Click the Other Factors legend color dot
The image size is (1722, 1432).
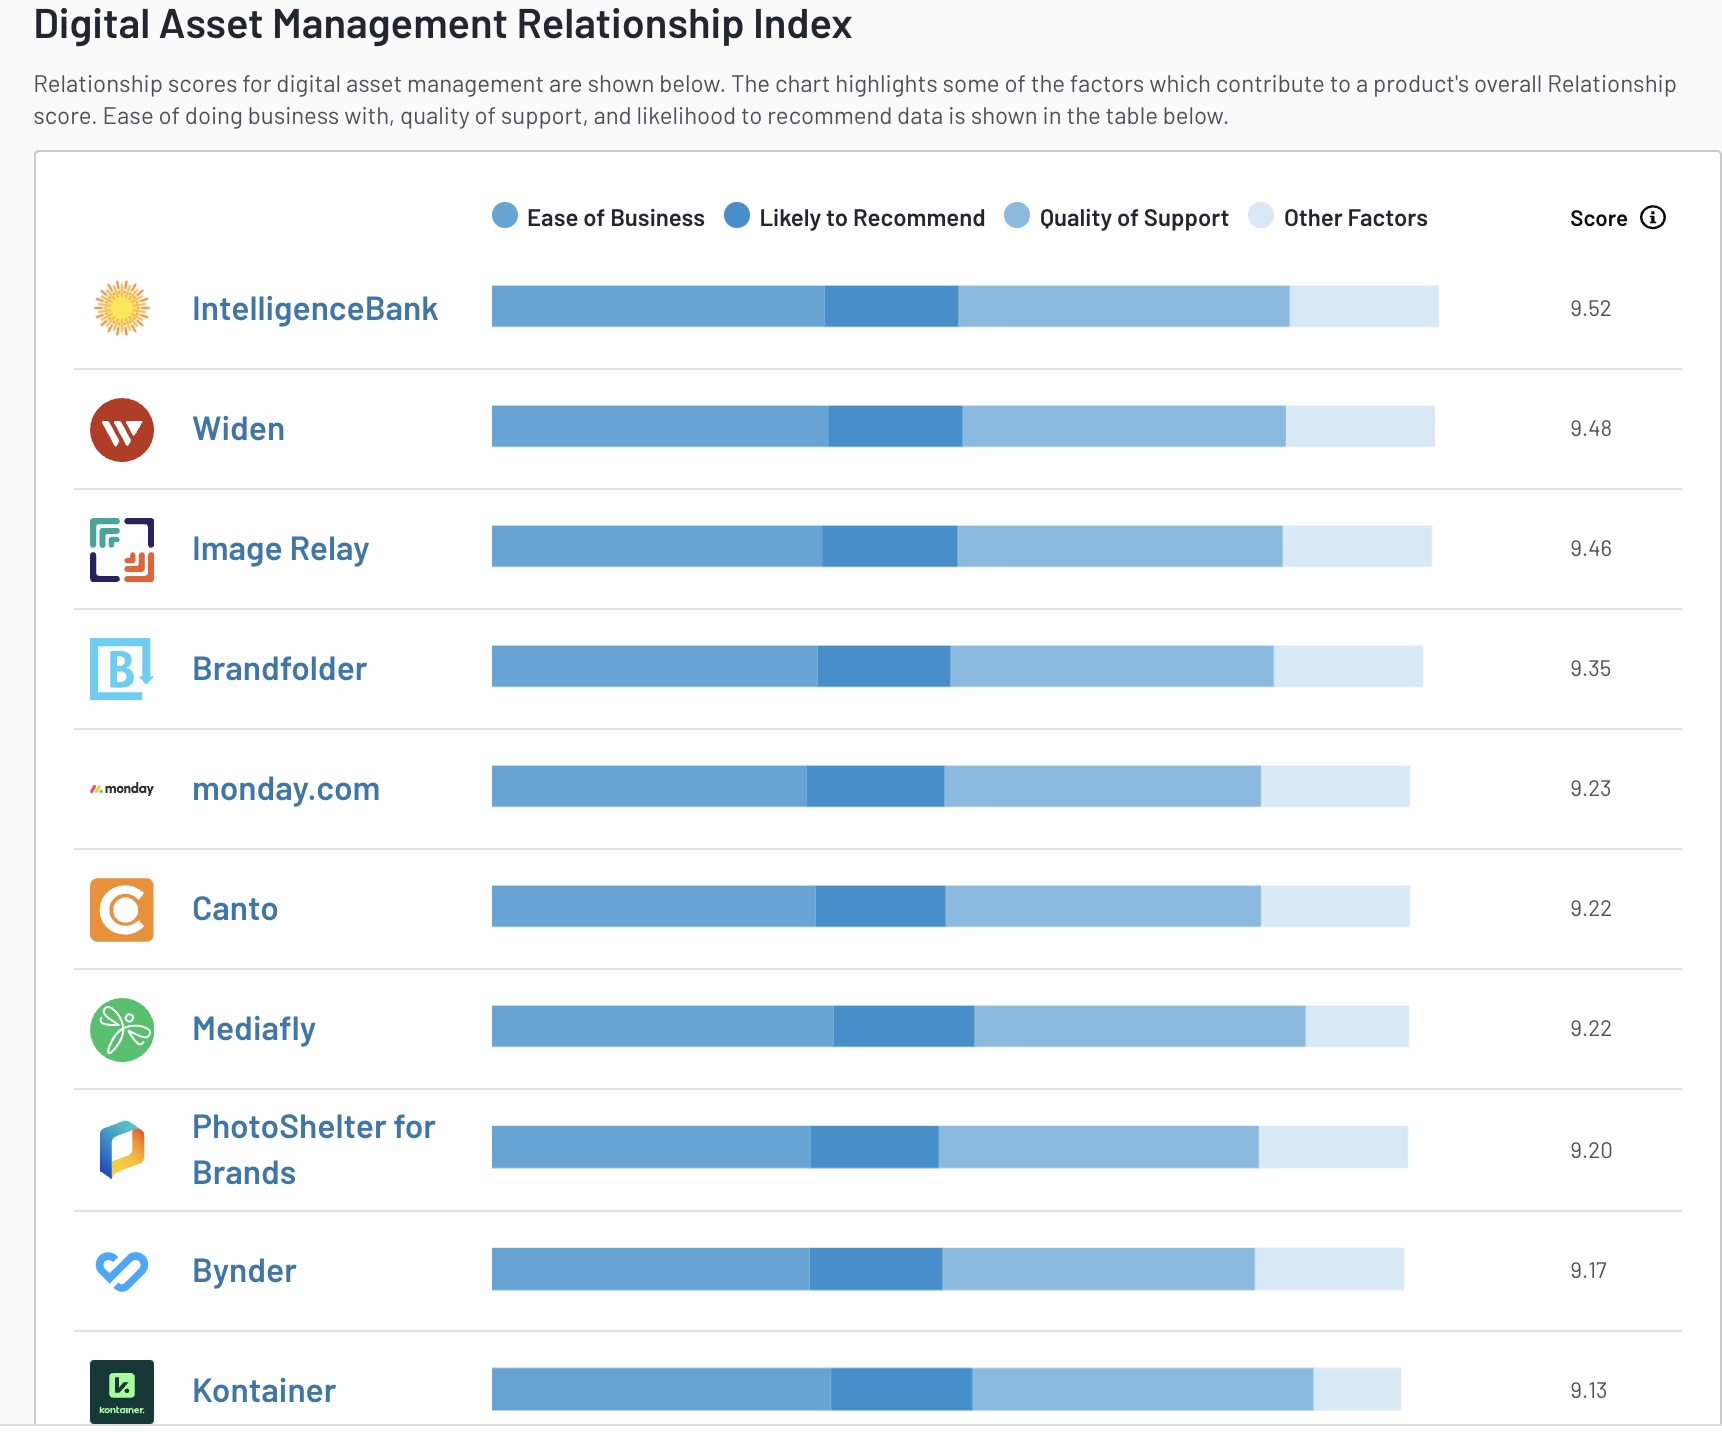pyautogui.click(x=1261, y=216)
